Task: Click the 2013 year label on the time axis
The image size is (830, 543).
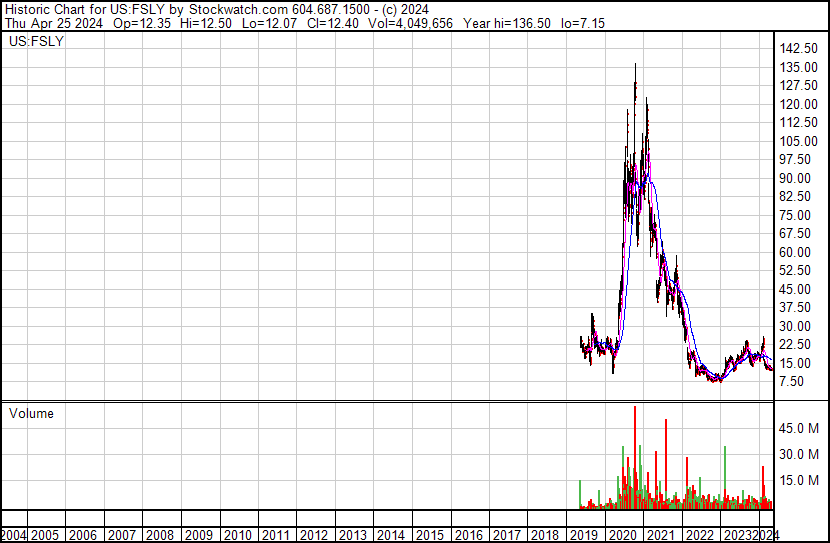Action: click(x=353, y=535)
